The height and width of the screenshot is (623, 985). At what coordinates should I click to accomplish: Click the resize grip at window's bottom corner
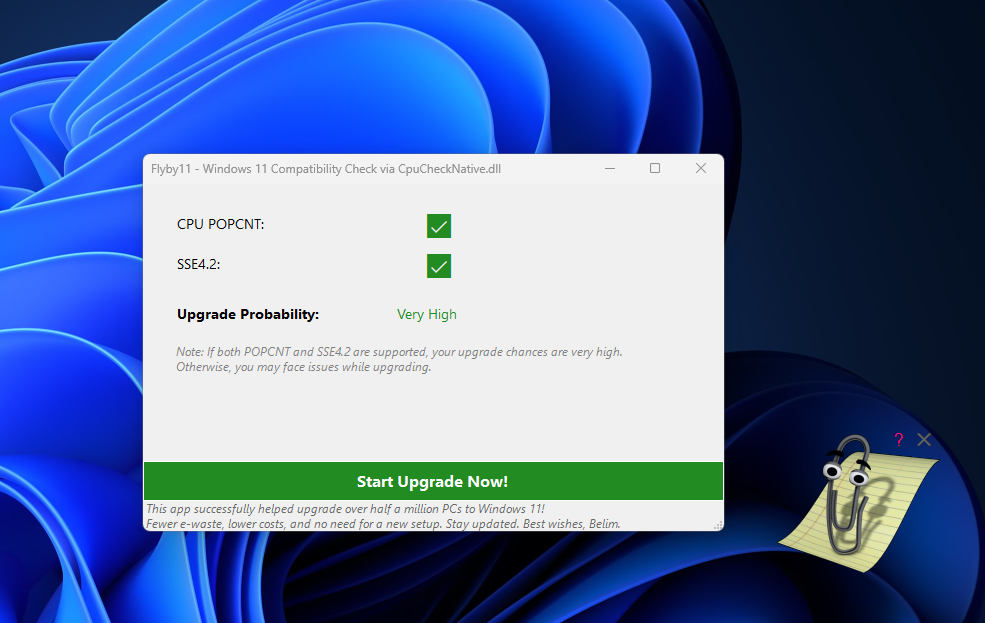pos(718,525)
